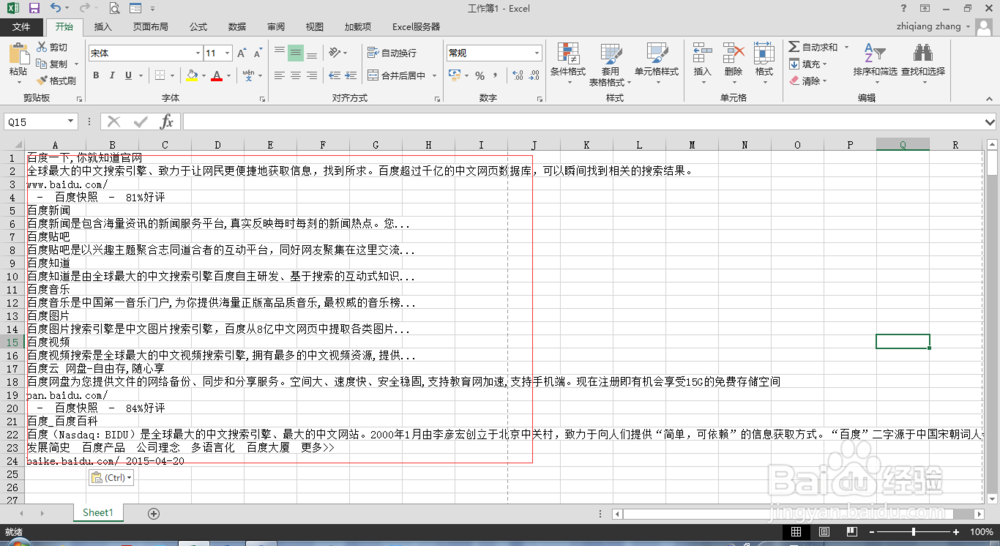Screen dimensions: 1000x546
Task: Click the Format cells icon
Action: (764, 54)
